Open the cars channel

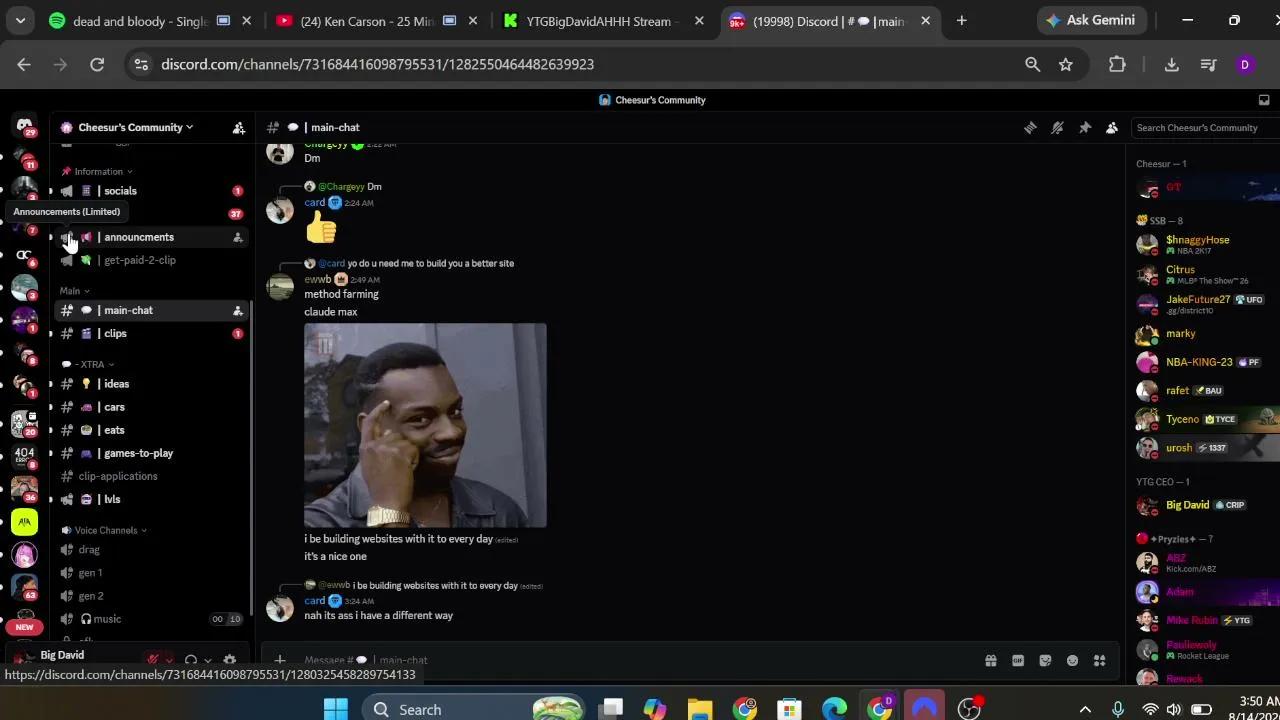150,407
